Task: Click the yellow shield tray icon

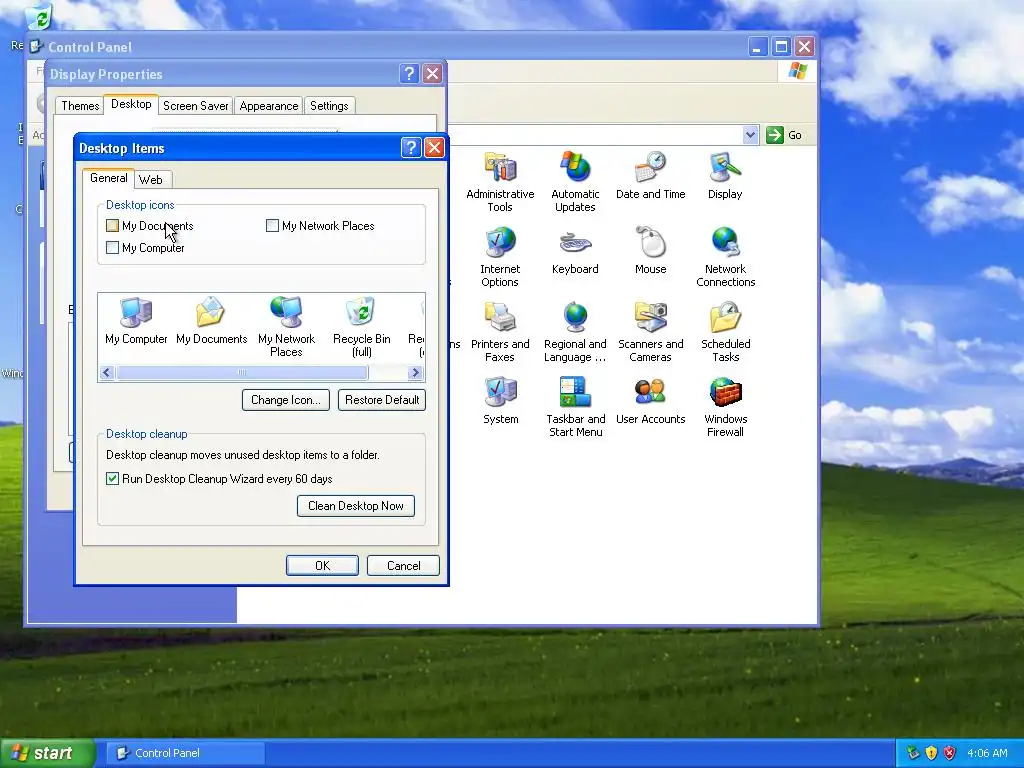Action: click(x=931, y=753)
